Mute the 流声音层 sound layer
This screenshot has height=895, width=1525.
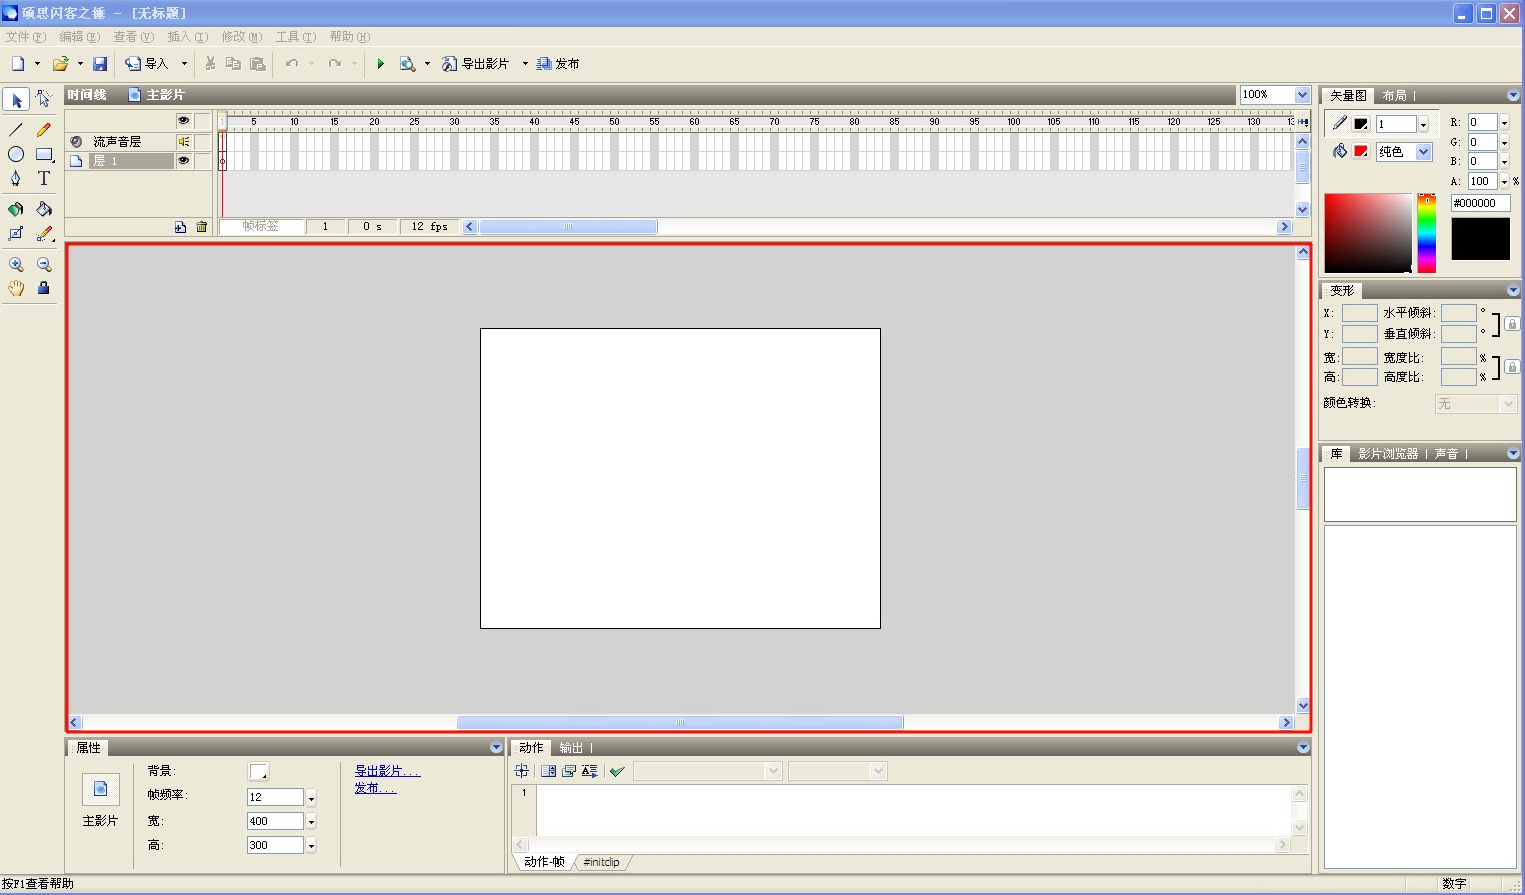(x=183, y=141)
